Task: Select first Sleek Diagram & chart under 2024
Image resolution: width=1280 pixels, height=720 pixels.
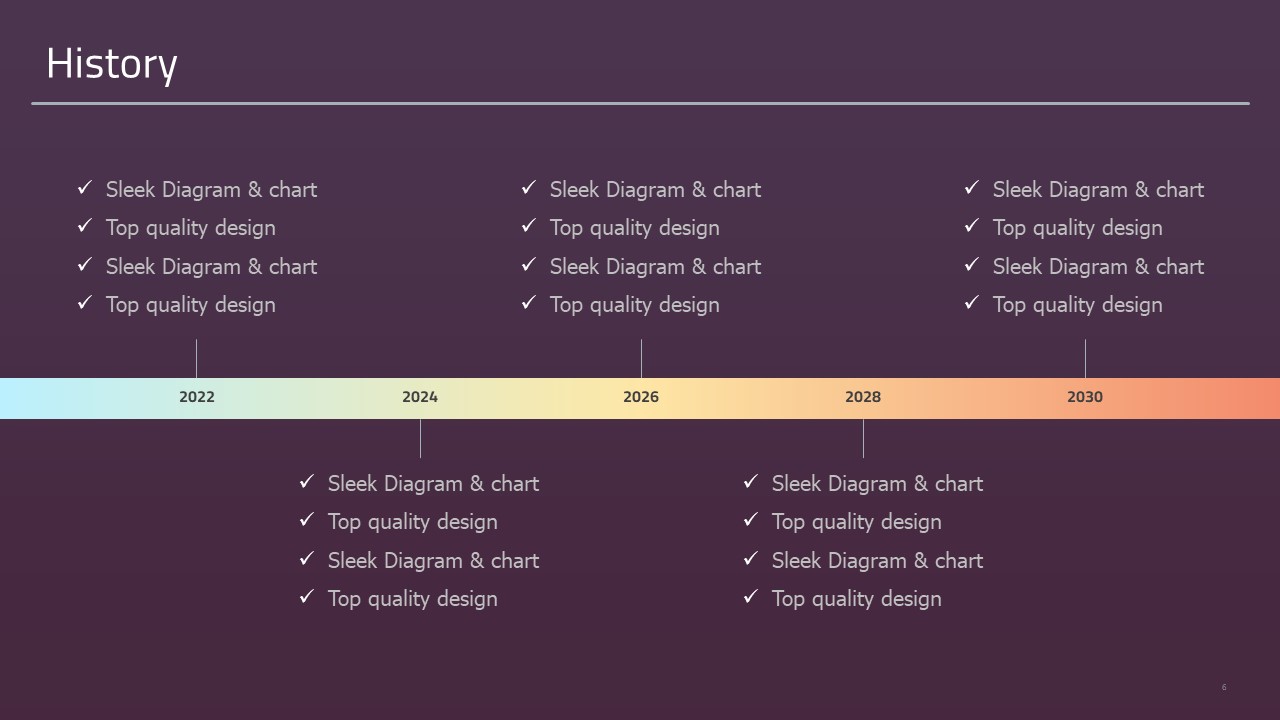Action: [433, 484]
